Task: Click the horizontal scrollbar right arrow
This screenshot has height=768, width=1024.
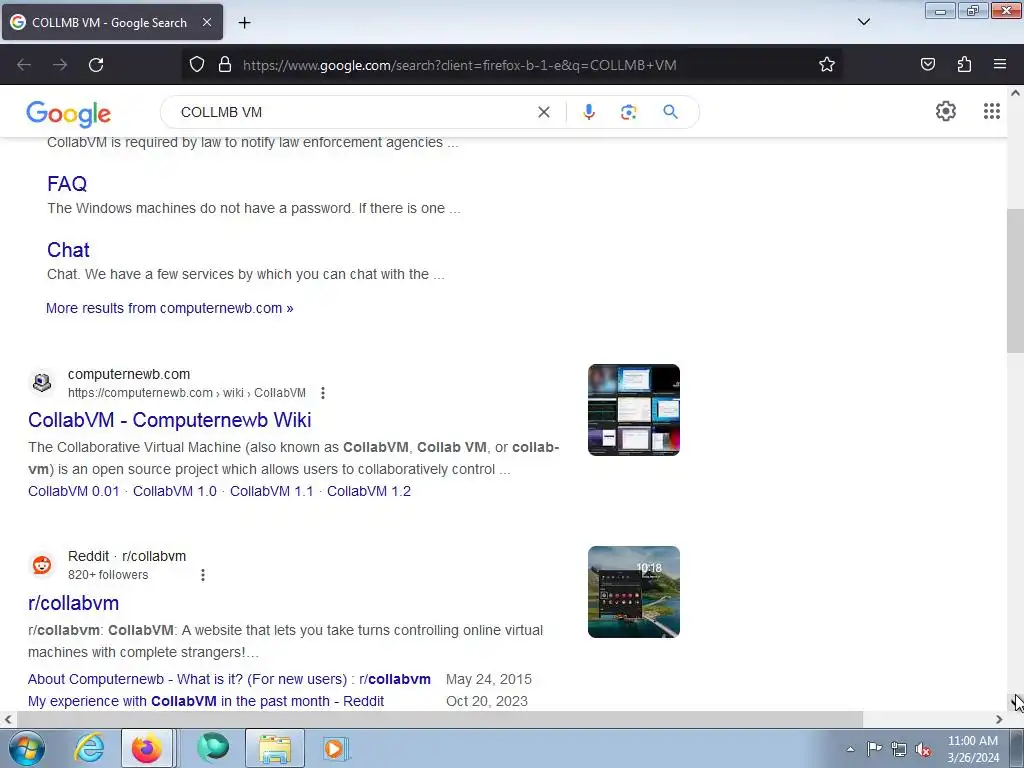Action: [999, 719]
